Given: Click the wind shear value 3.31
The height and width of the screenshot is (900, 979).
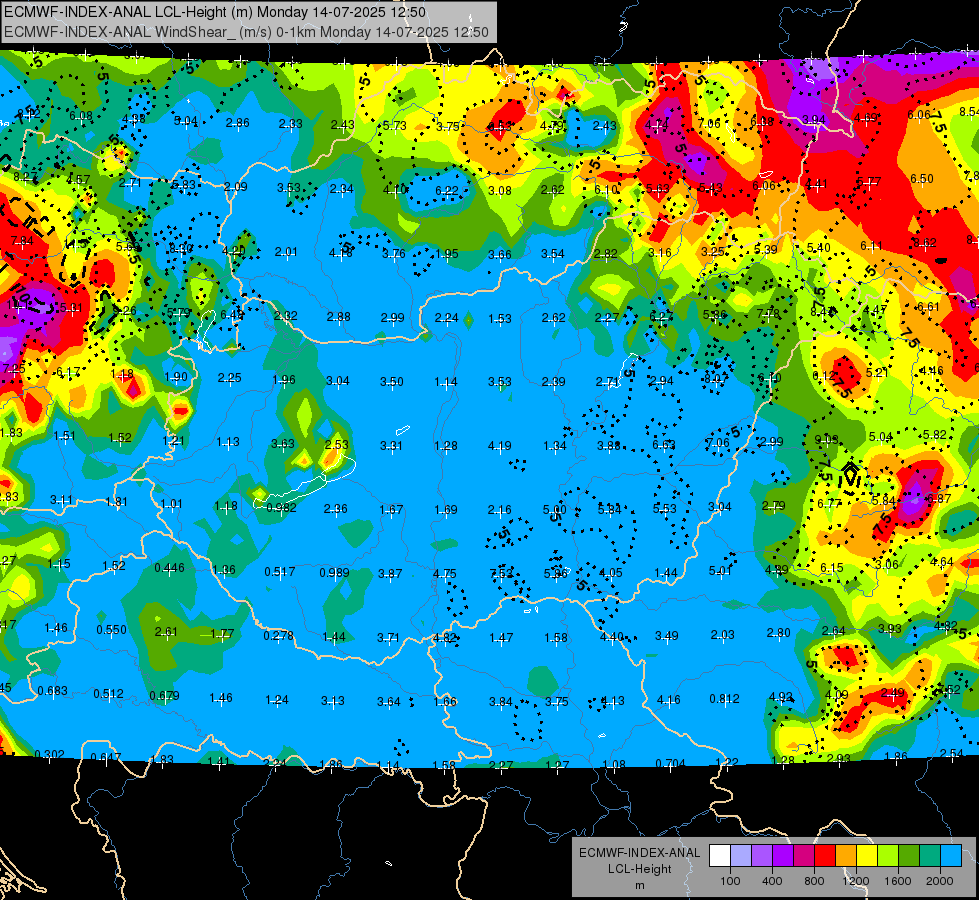Looking at the screenshot, I should tap(391, 446).
